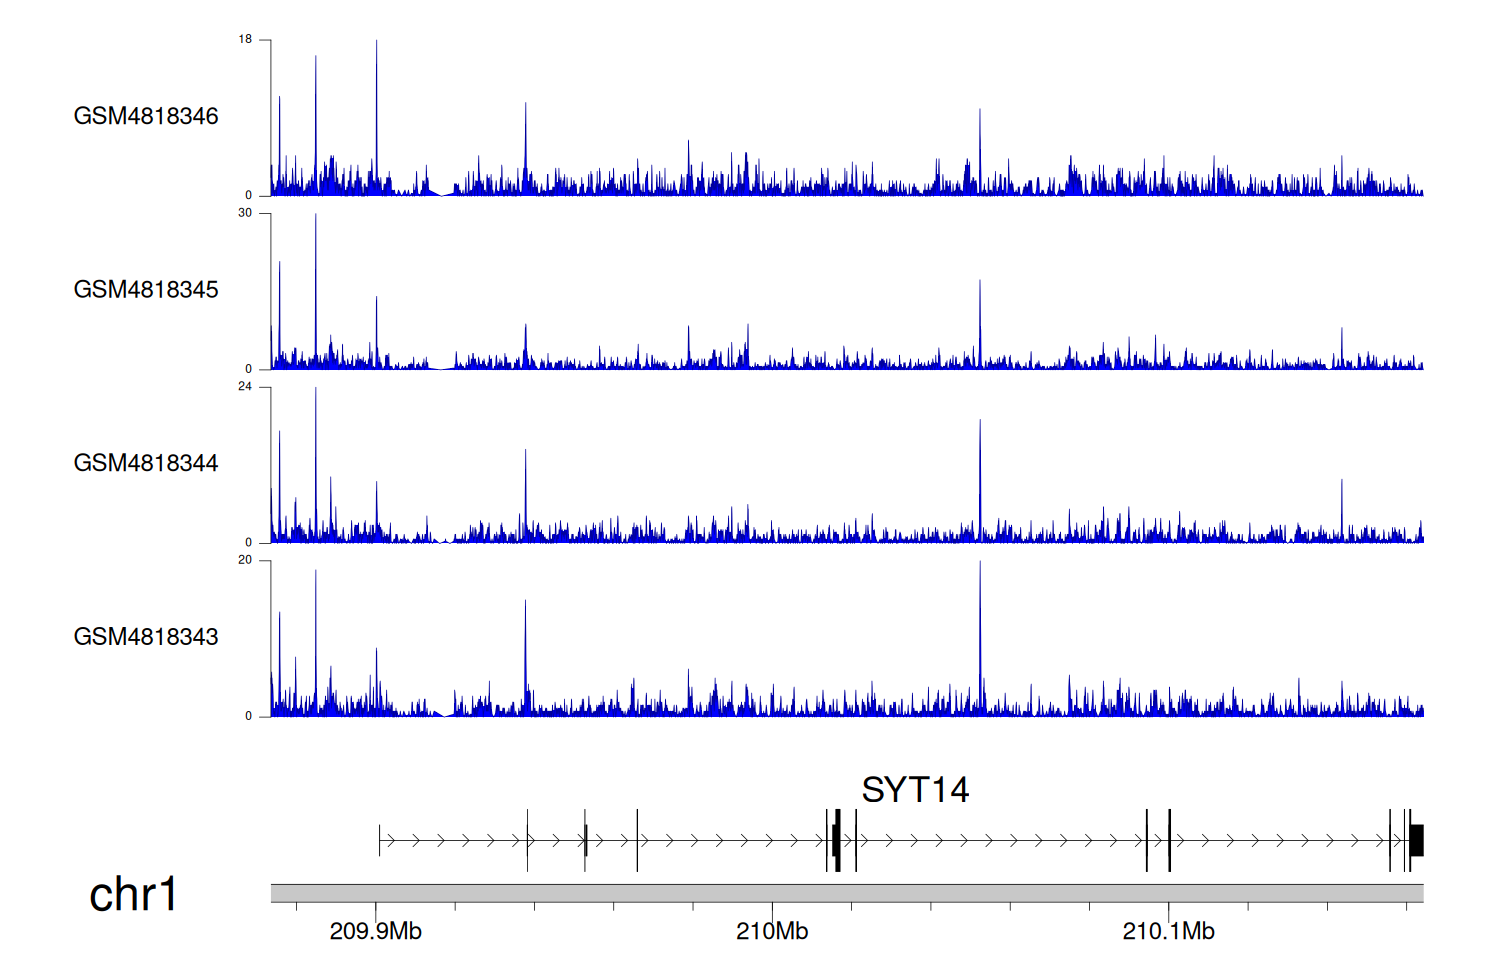Select the y-axis maximum value 24
Viewport: 1500px width, 980px height.
(245, 387)
